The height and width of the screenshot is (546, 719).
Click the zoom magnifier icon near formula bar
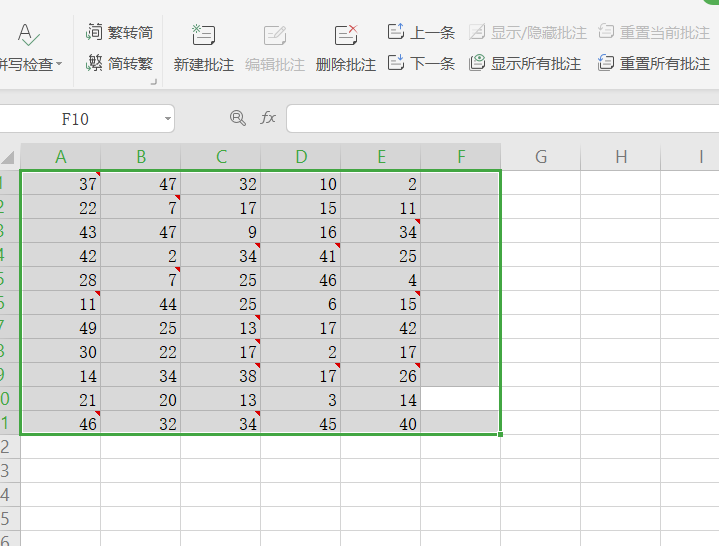tap(238, 118)
